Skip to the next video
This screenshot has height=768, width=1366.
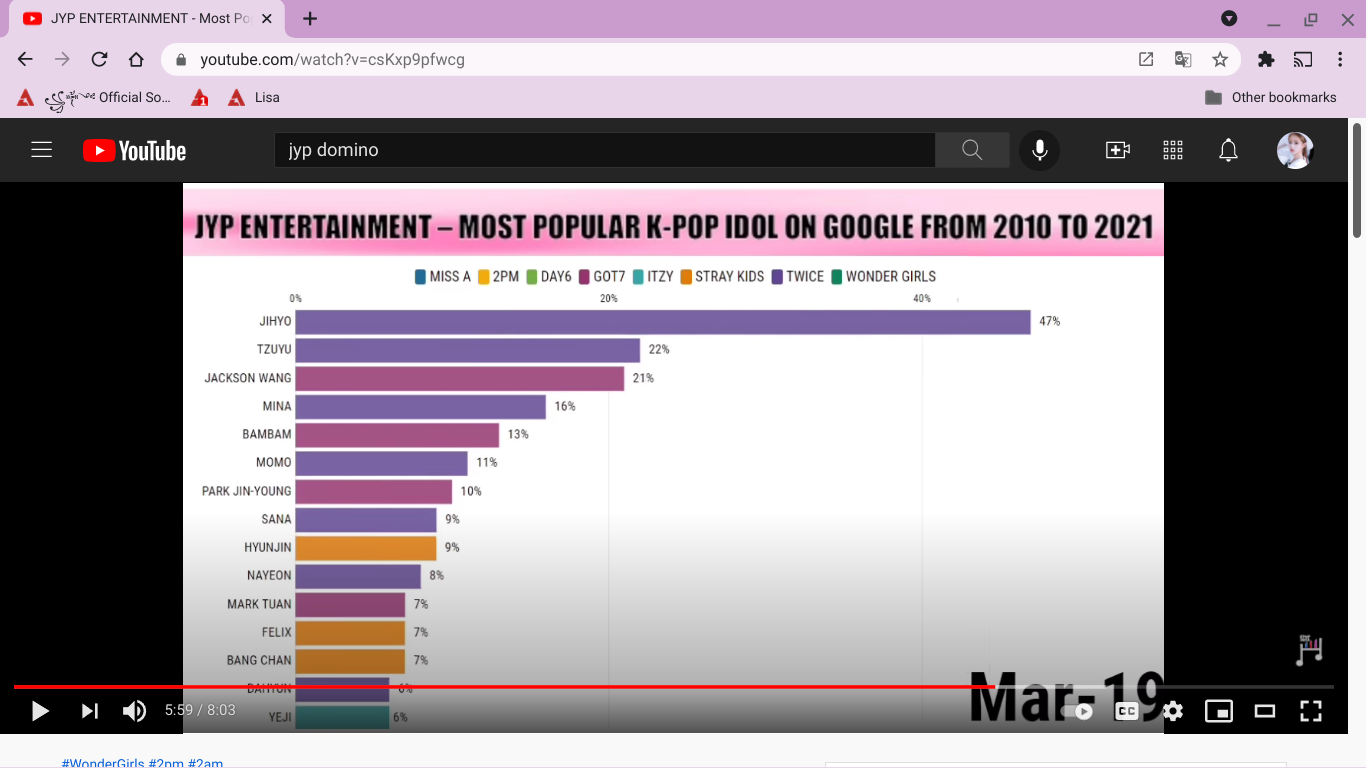[x=89, y=711]
